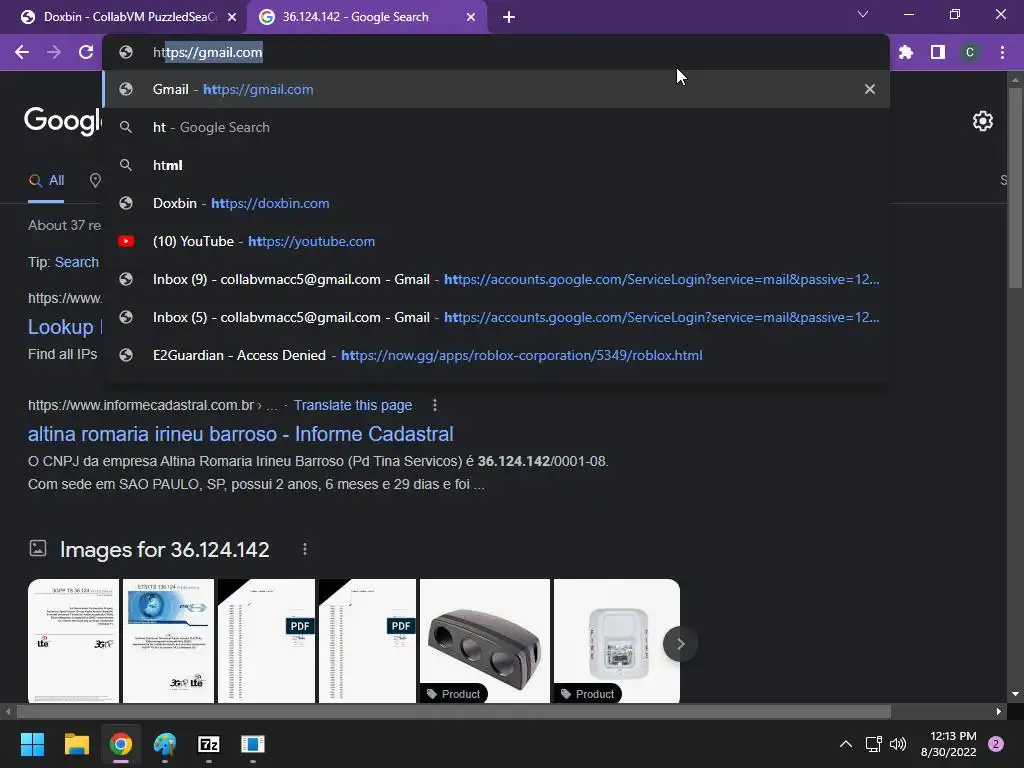This screenshot has height=768, width=1024.
Task: Open the Lookup result title link
Action: 65,327
